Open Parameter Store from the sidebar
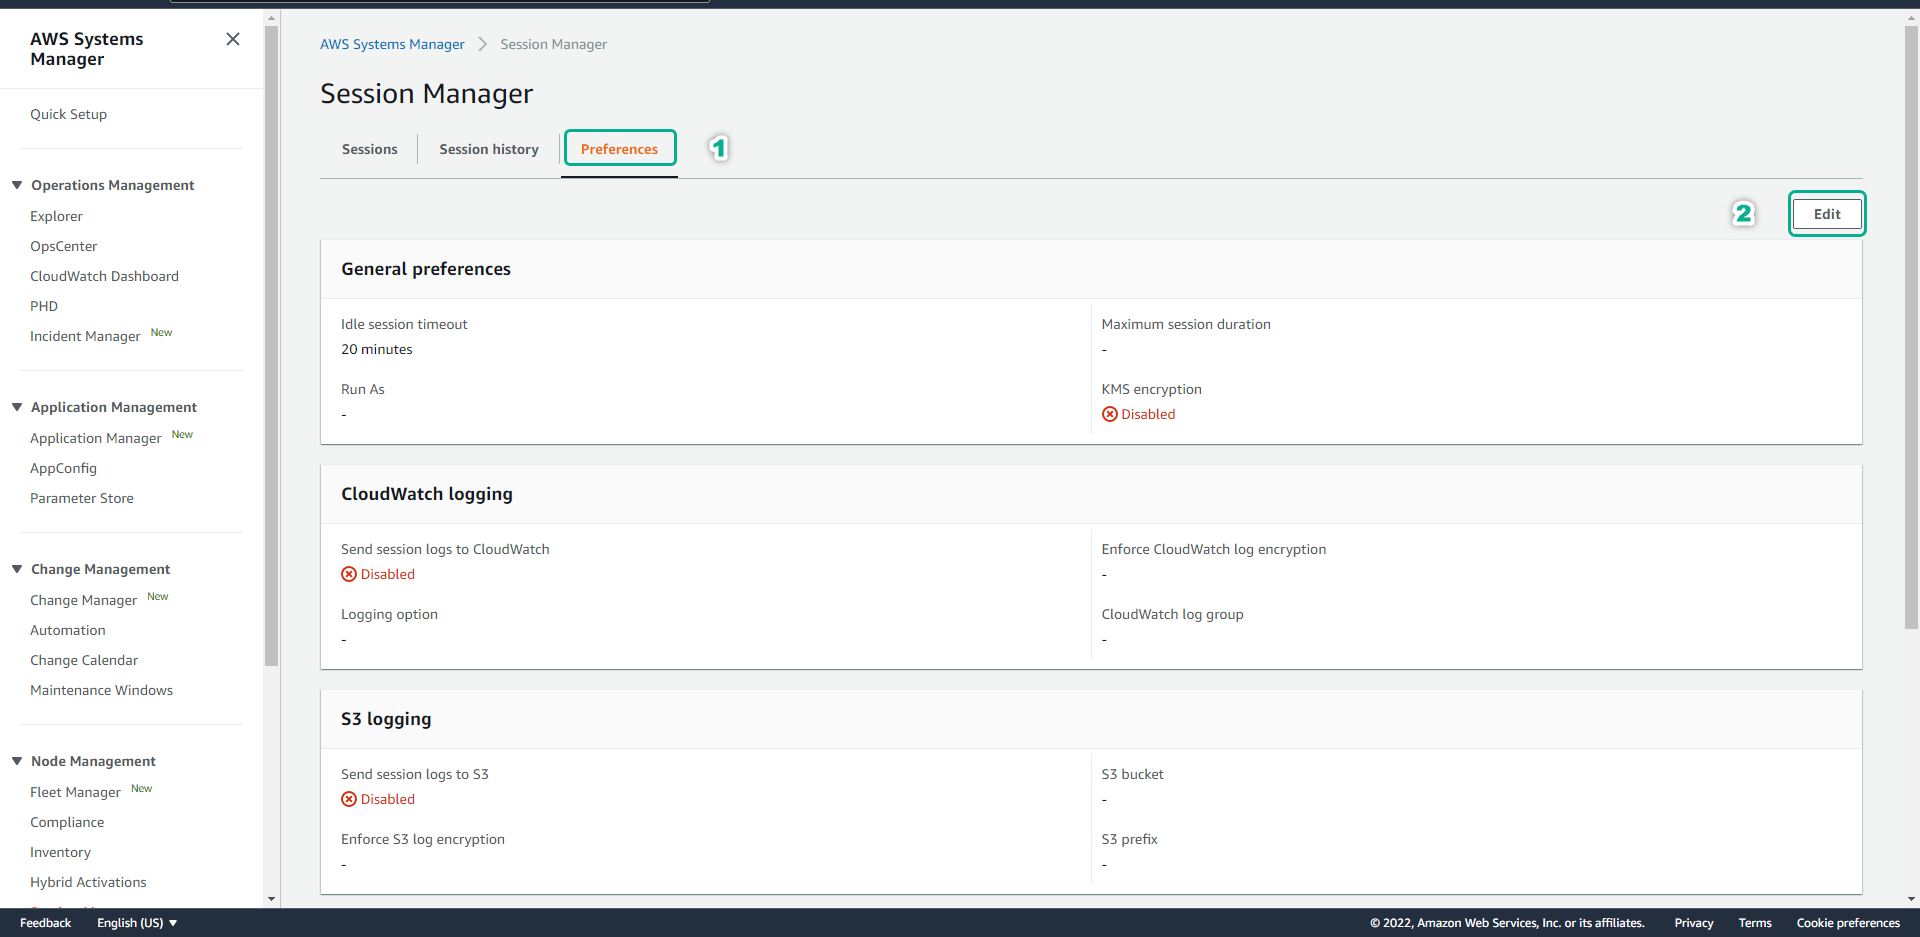 [x=81, y=497]
